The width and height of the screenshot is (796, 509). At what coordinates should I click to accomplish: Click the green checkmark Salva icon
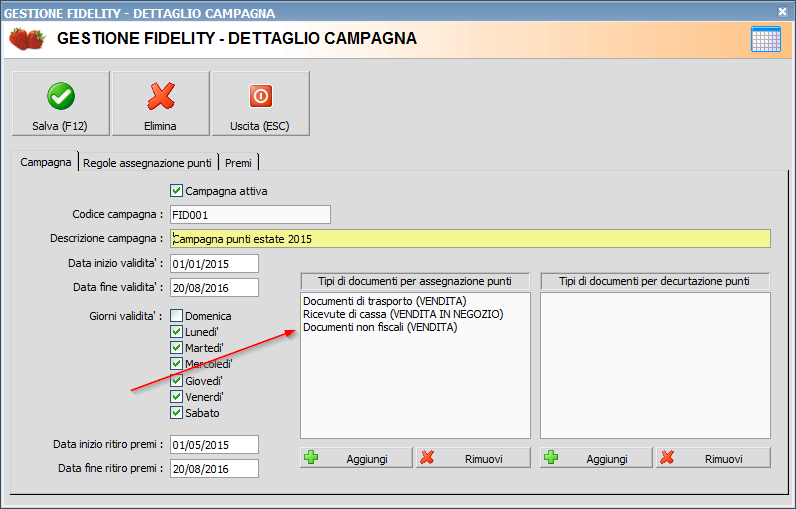pos(61,96)
